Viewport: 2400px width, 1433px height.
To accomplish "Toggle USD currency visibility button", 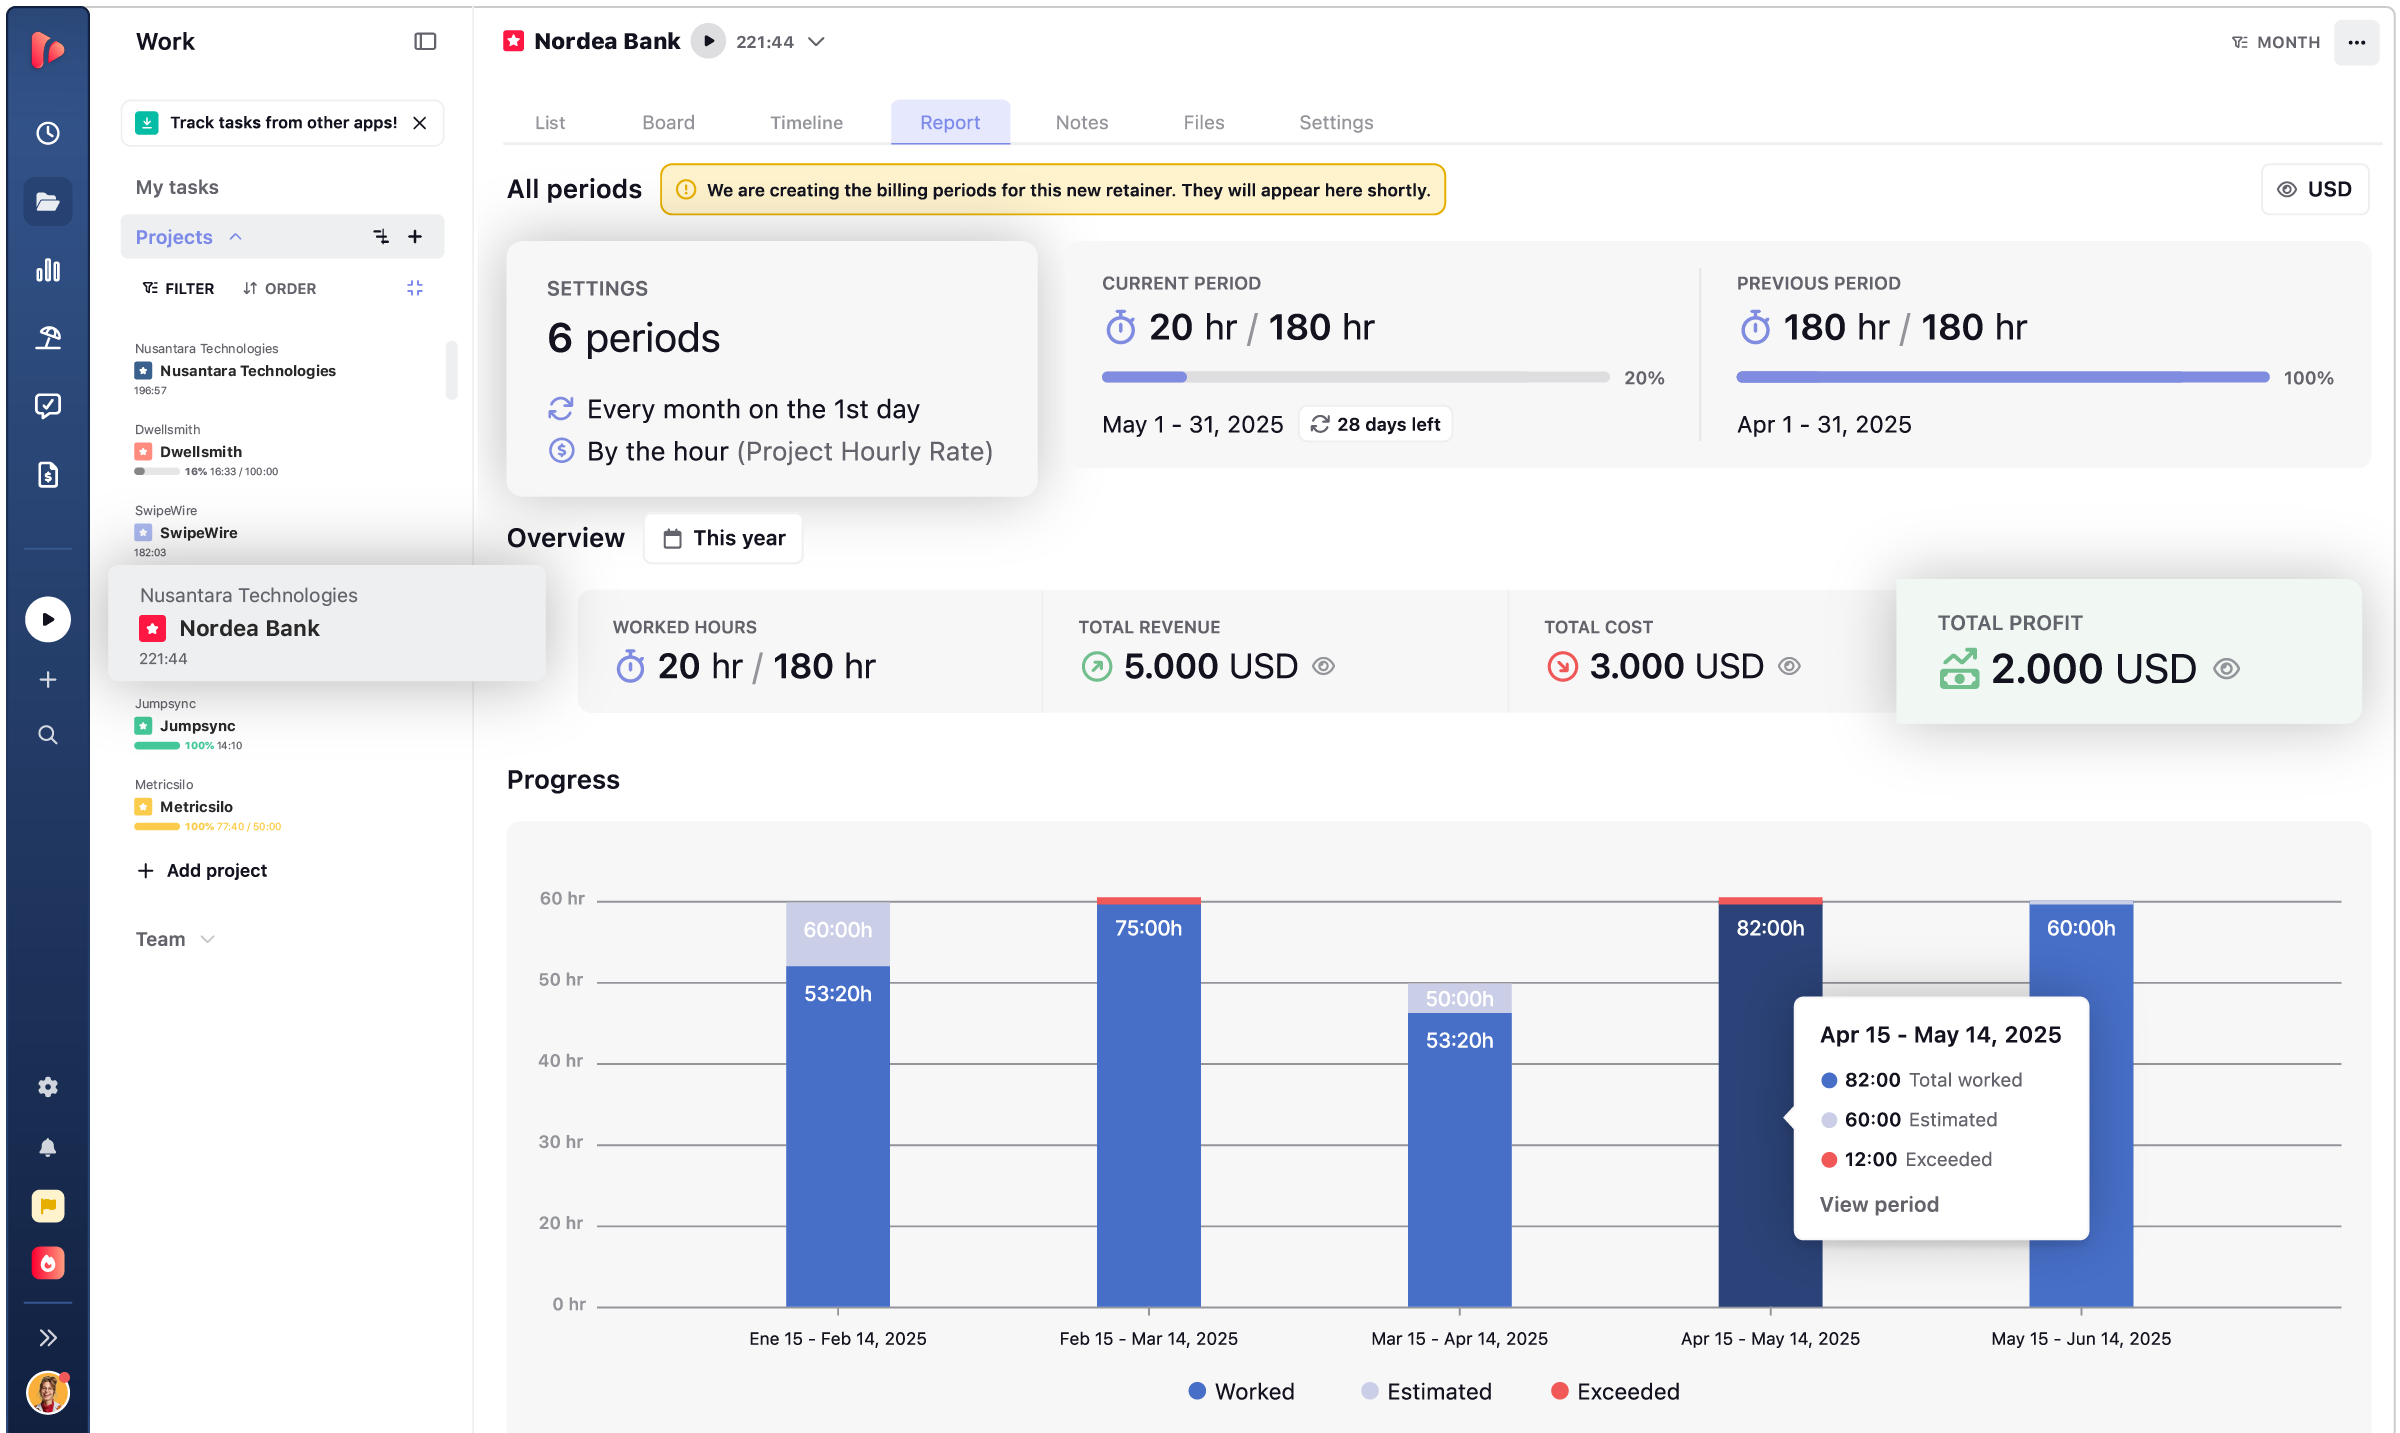I will point(2314,189).
